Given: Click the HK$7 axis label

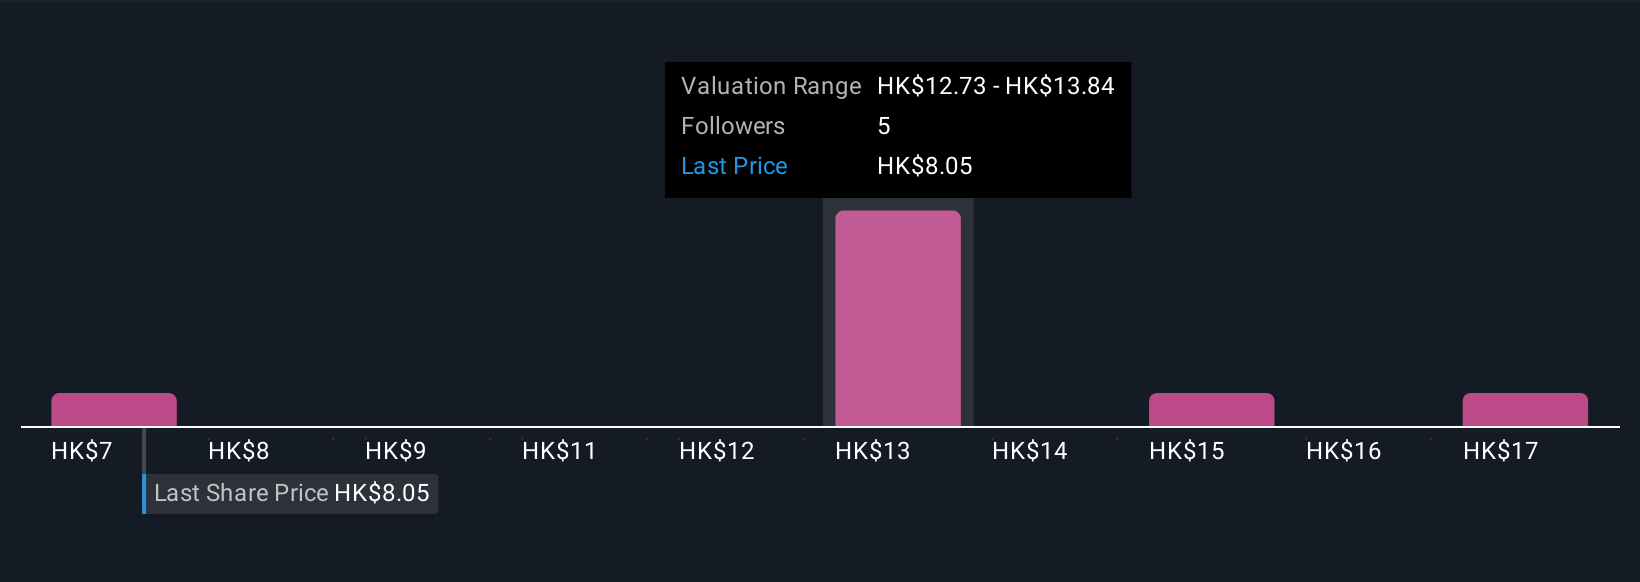Looking at the screenshot, I should click(x=82, y=451).
